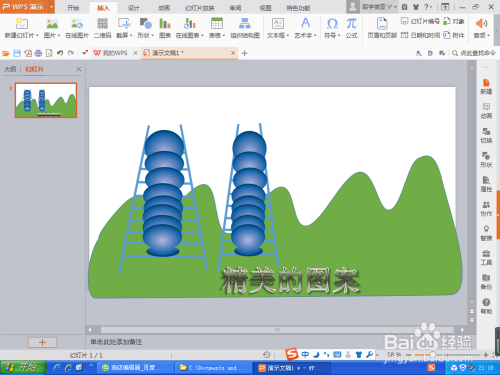The height and width of the screenshot is (375, 500).
Task: Click the add slide plus button
Action: pos(42,342)
